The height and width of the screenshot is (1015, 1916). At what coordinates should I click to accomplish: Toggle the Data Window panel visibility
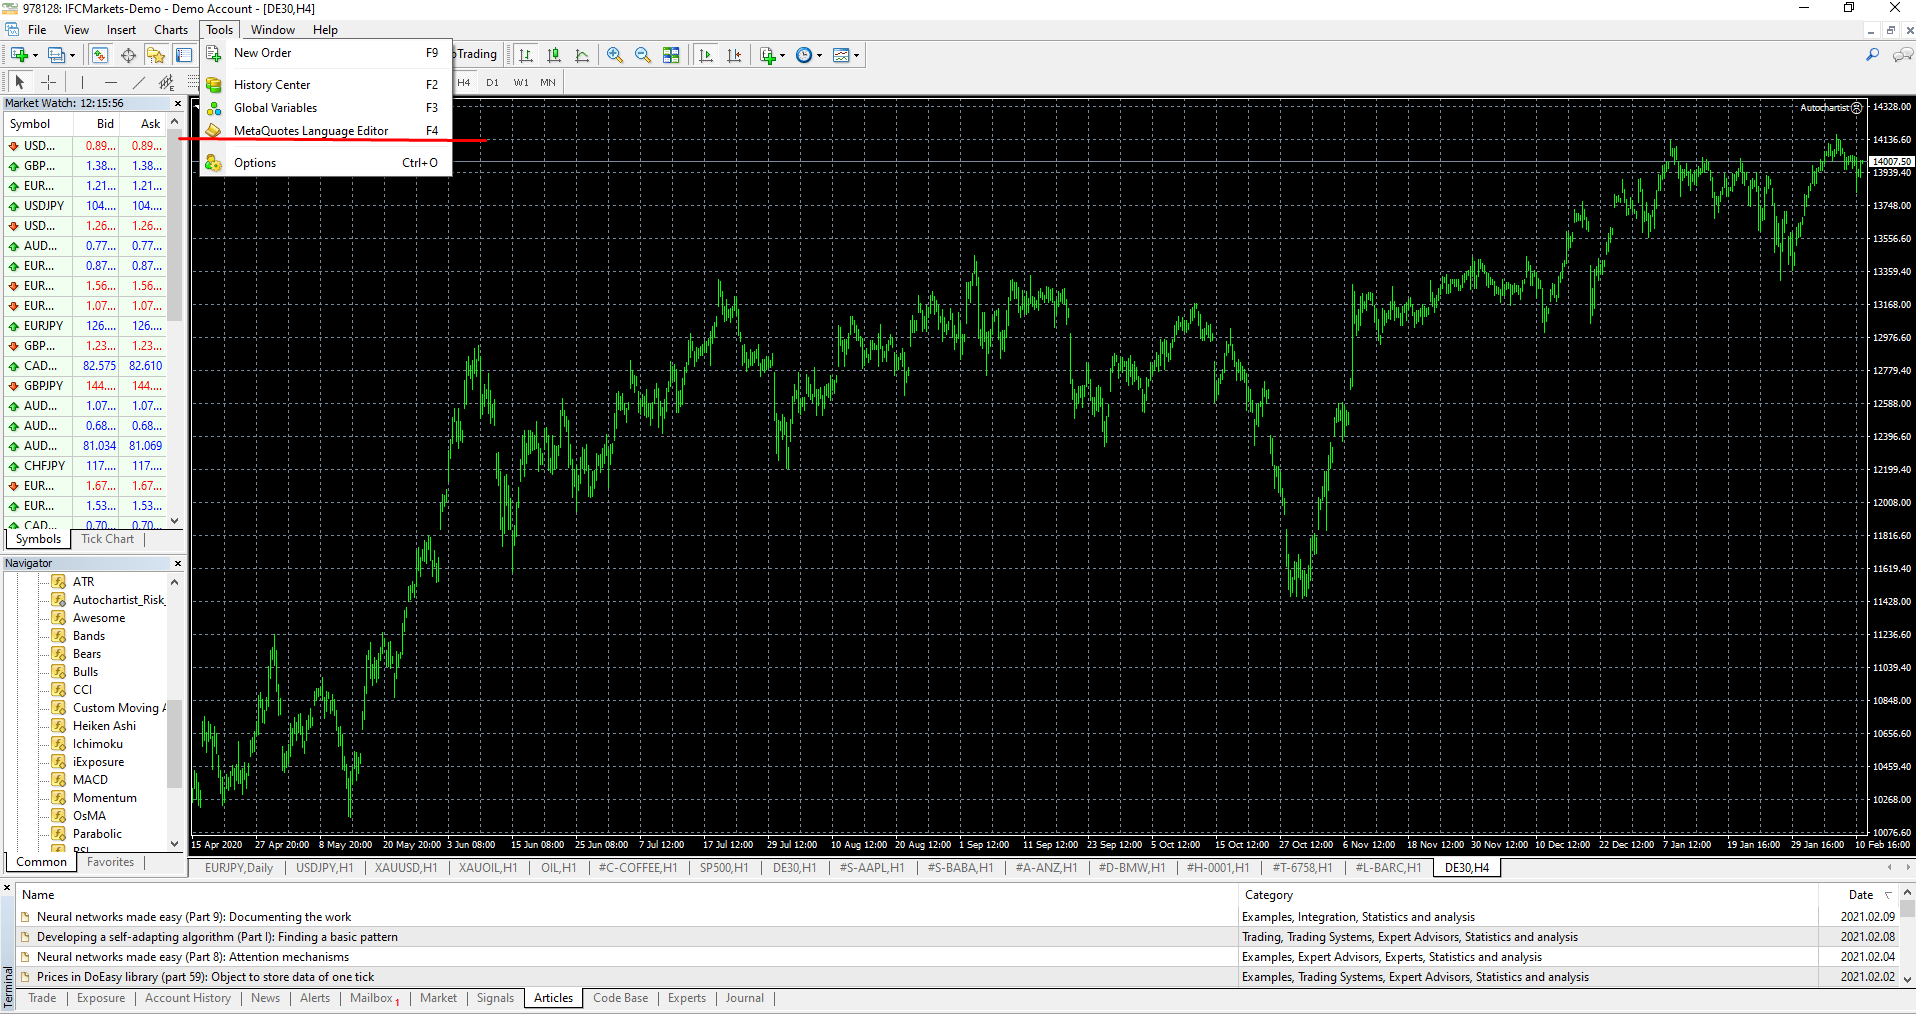[x=128, y=55]
